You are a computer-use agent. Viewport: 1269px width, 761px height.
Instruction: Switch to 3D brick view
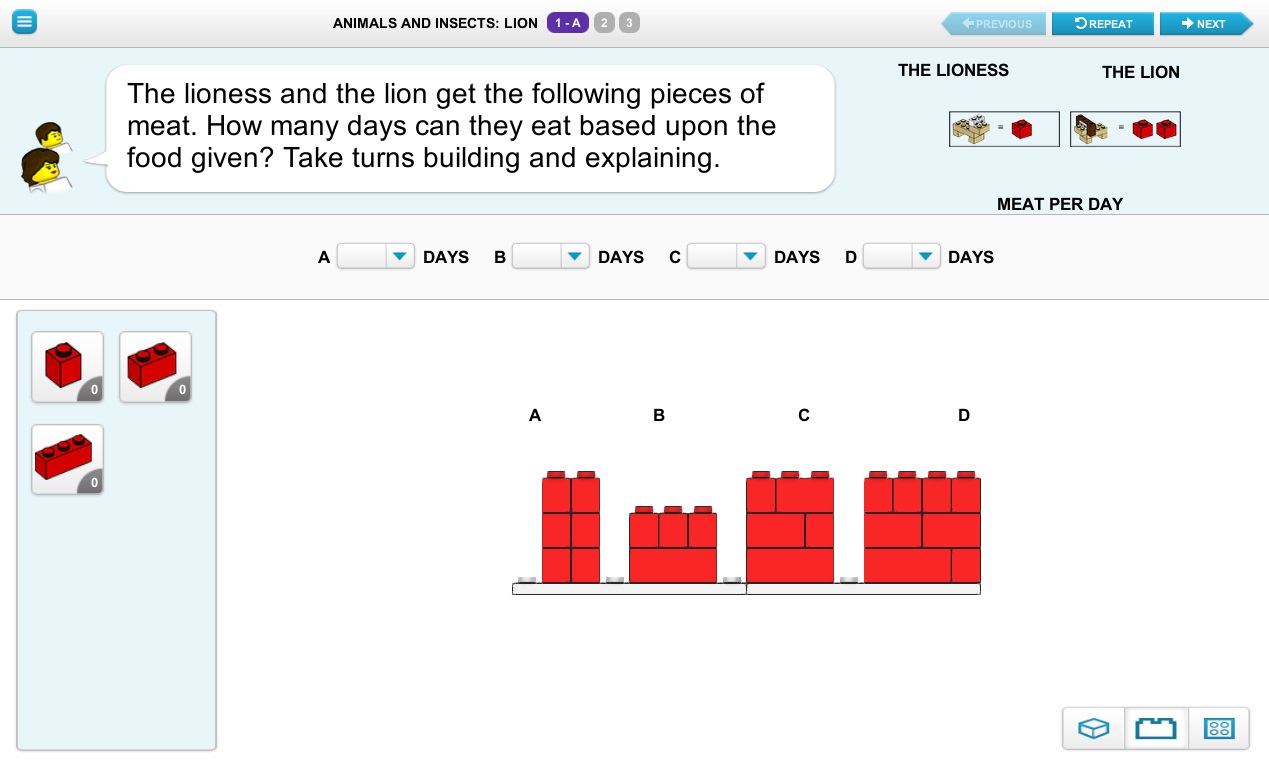[1094, 728]
